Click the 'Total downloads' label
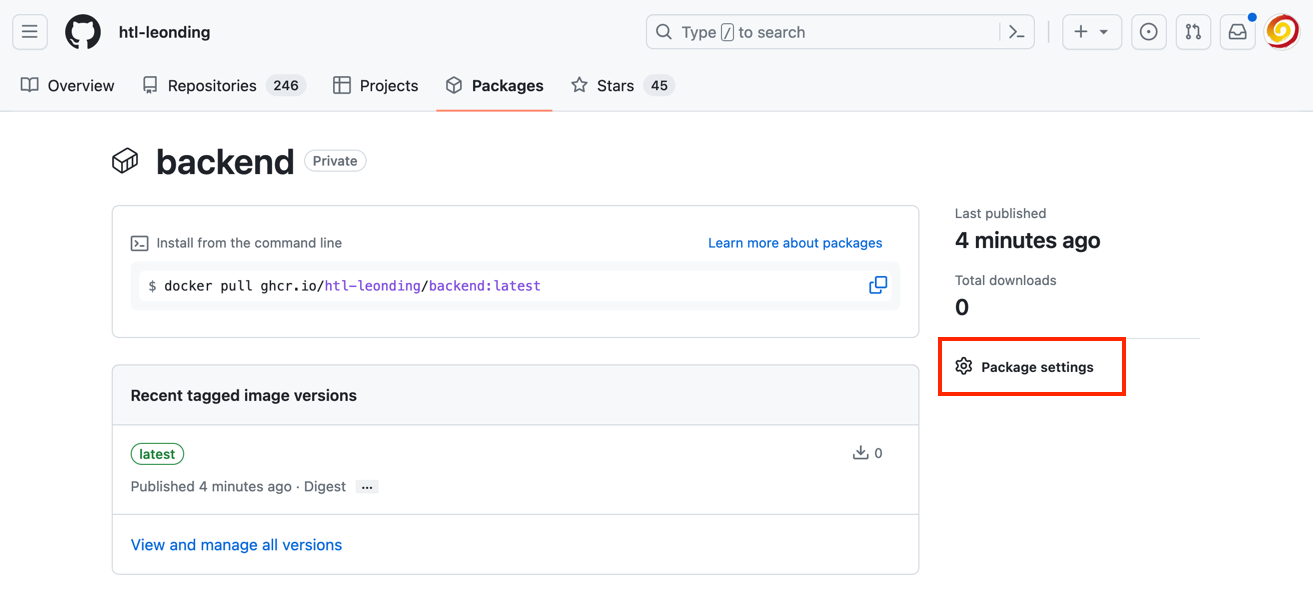The width and height of the screenshot is (1313, 593). coord(1006,280)
